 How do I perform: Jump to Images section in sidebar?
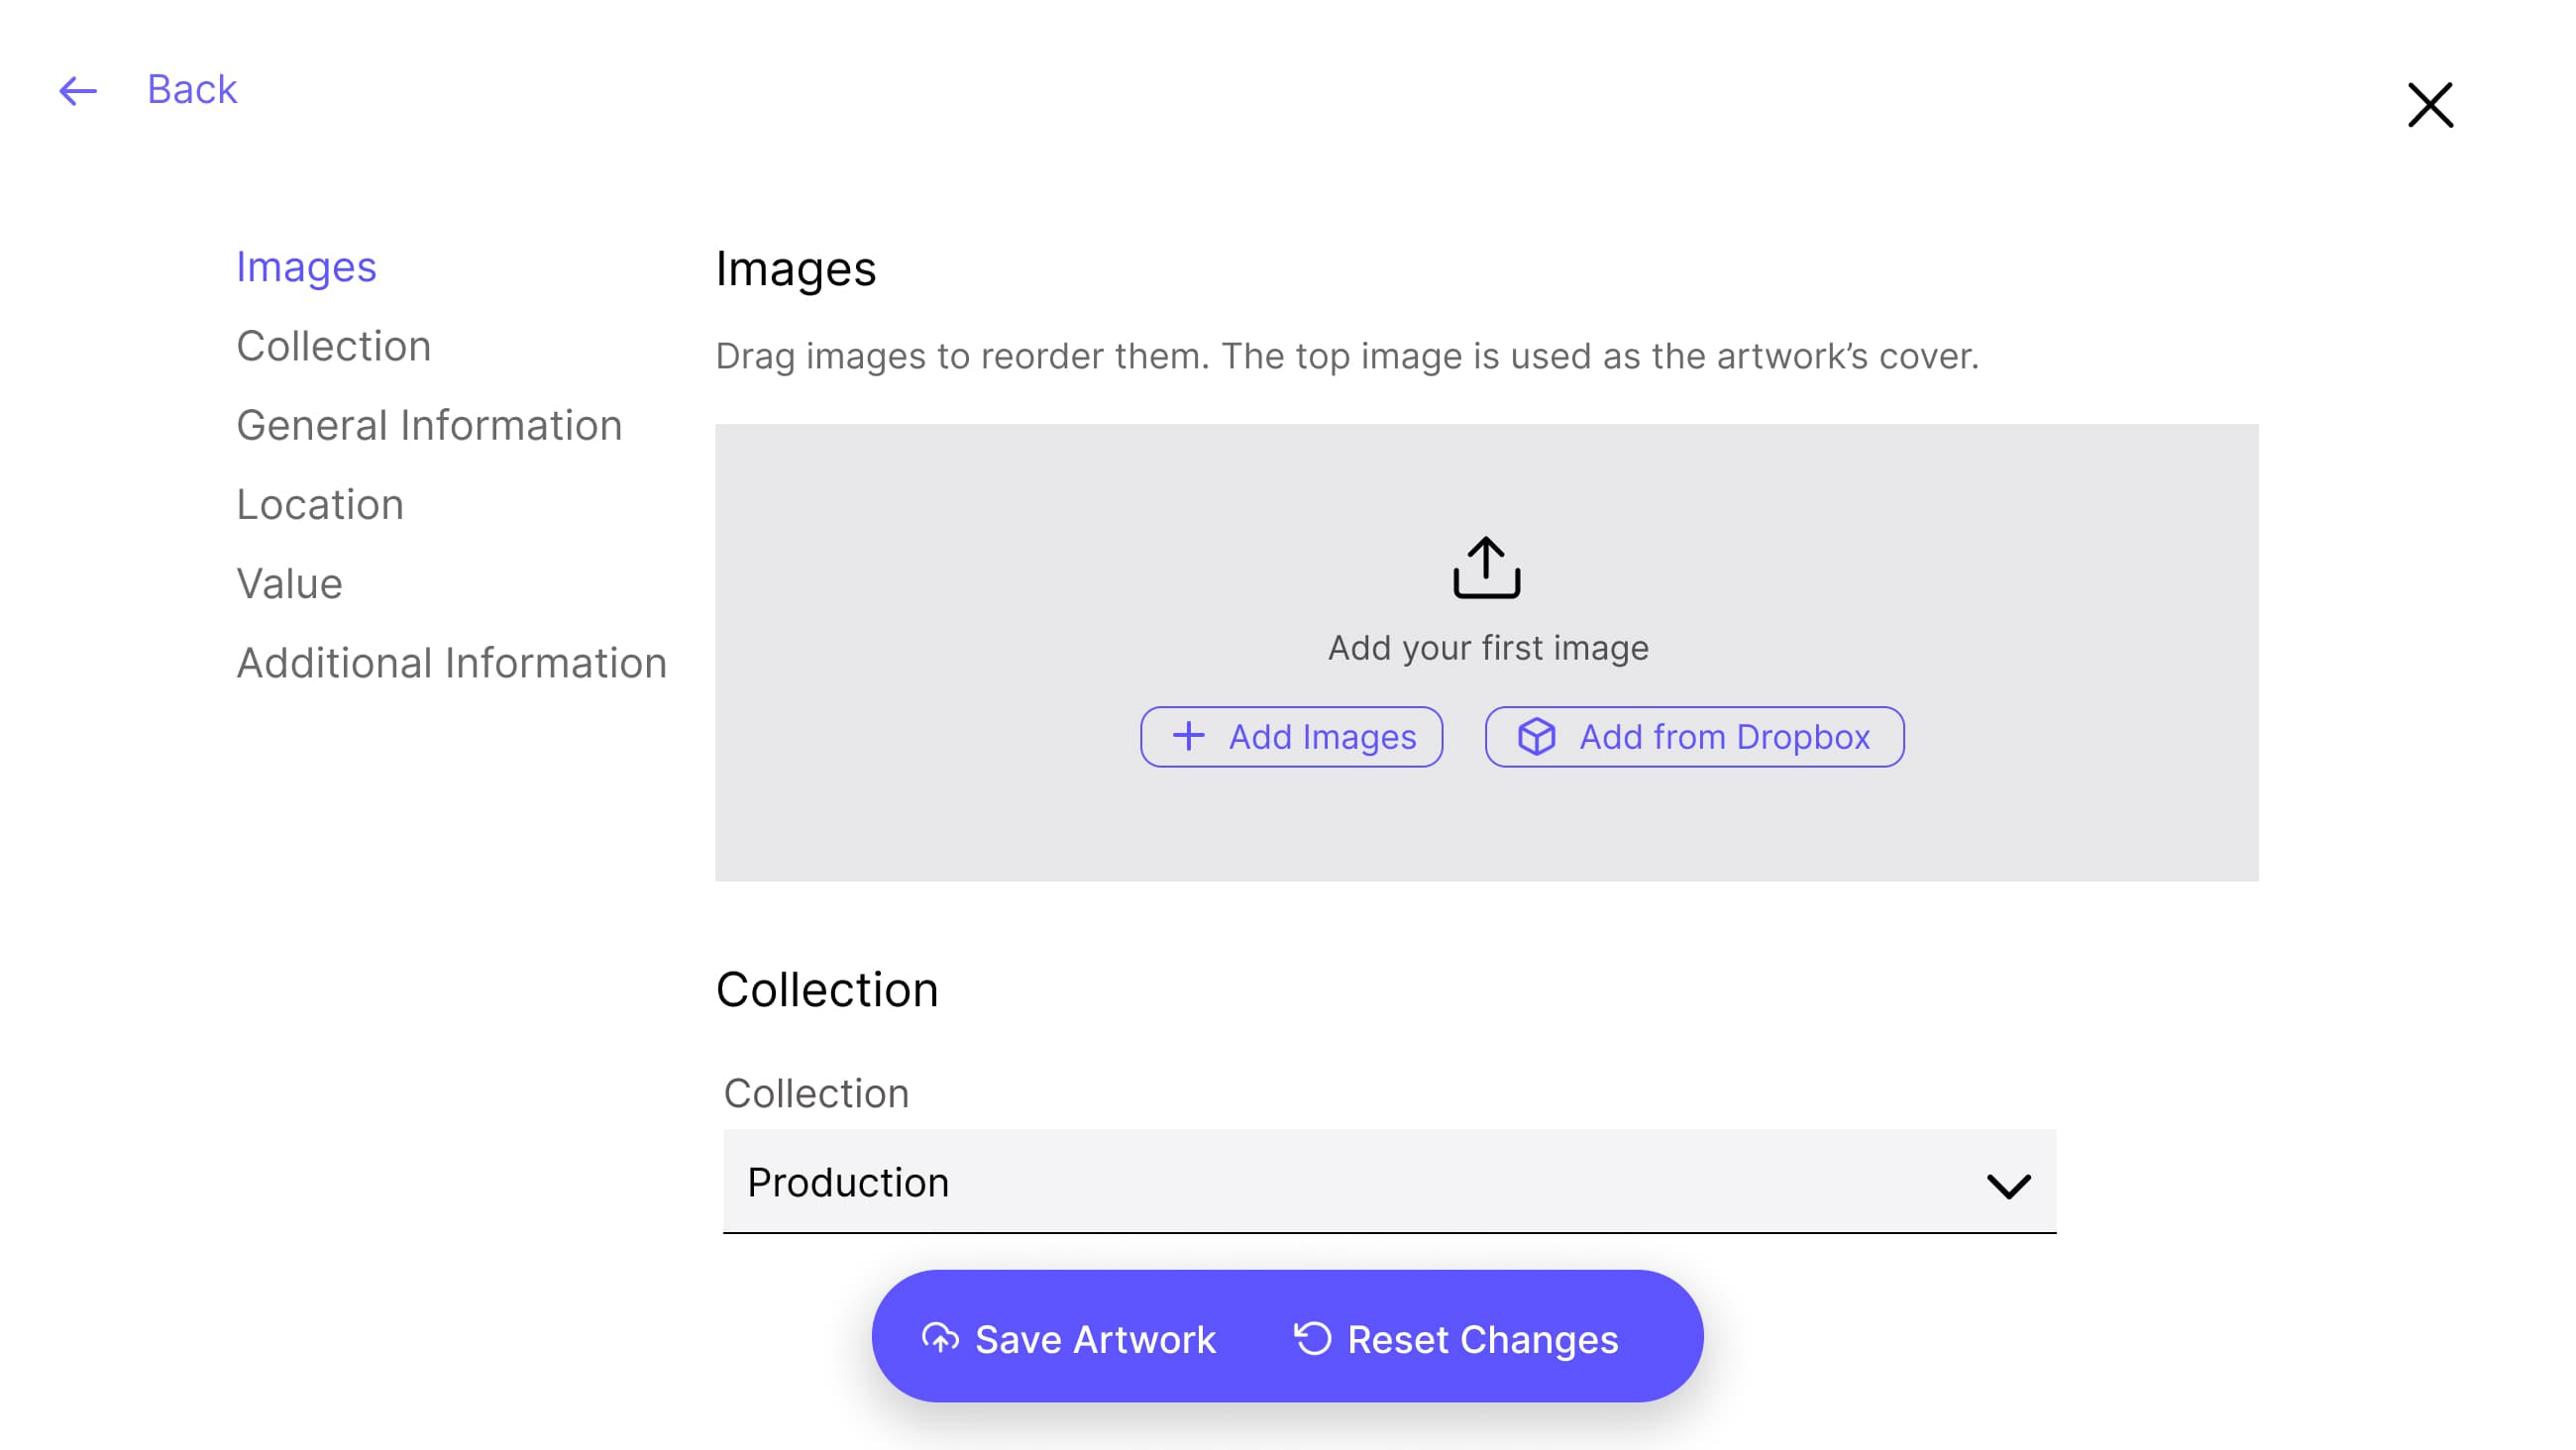coord(306,267)
